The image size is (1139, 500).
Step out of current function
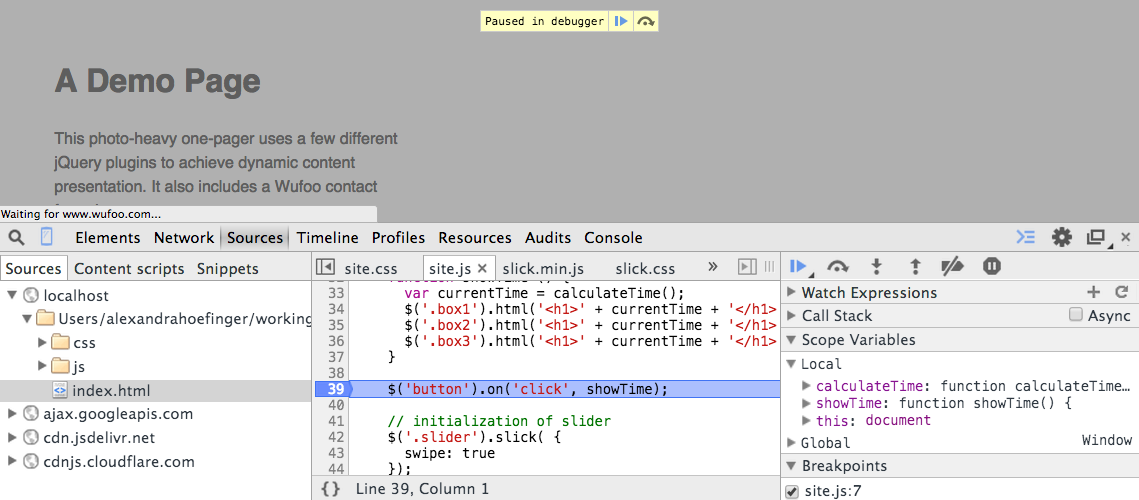915,267
